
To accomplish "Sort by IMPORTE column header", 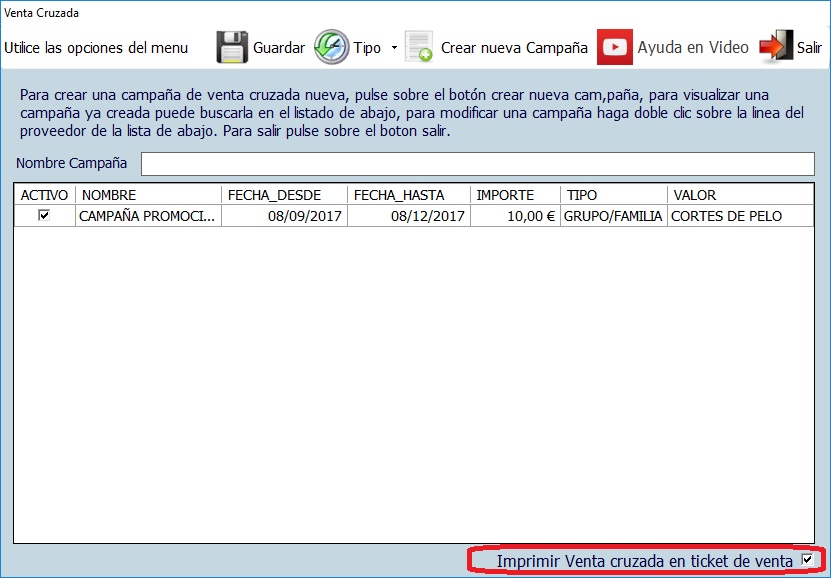I will (x=515, y=195).
